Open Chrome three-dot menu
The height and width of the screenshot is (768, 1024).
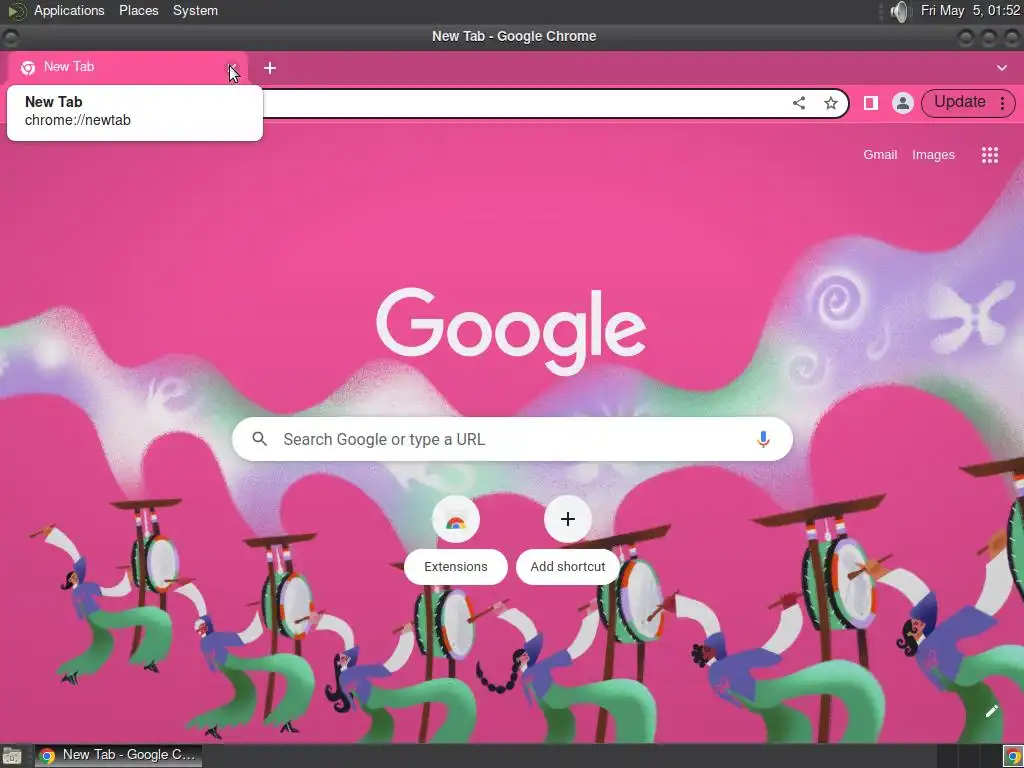(x=1002, y=103)
